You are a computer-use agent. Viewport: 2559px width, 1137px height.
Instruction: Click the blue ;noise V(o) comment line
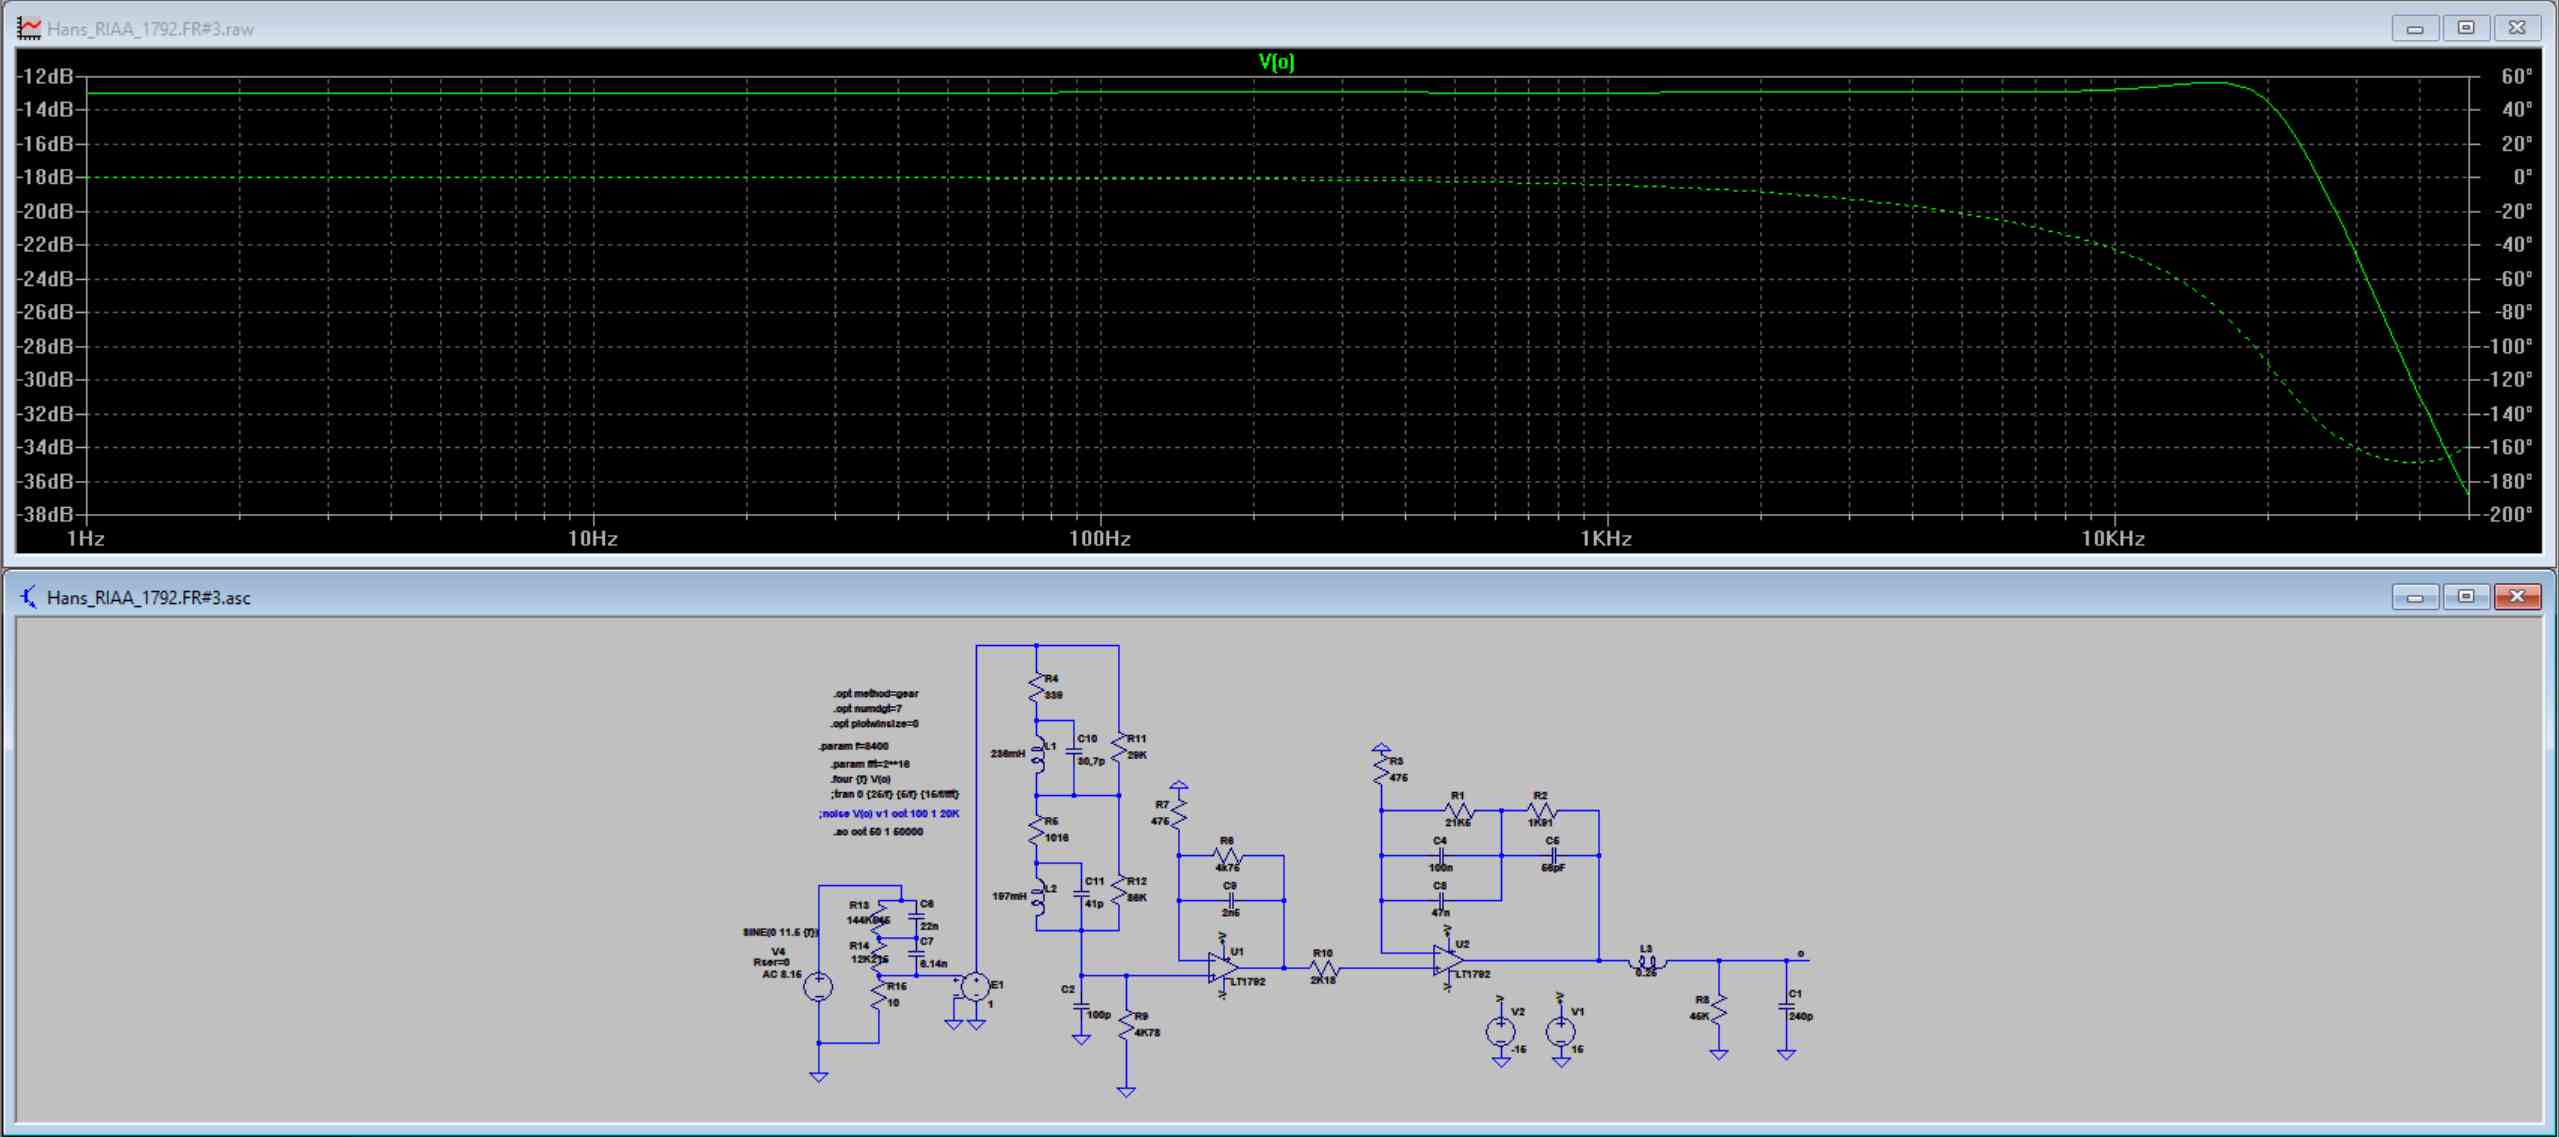pos(888,814)
